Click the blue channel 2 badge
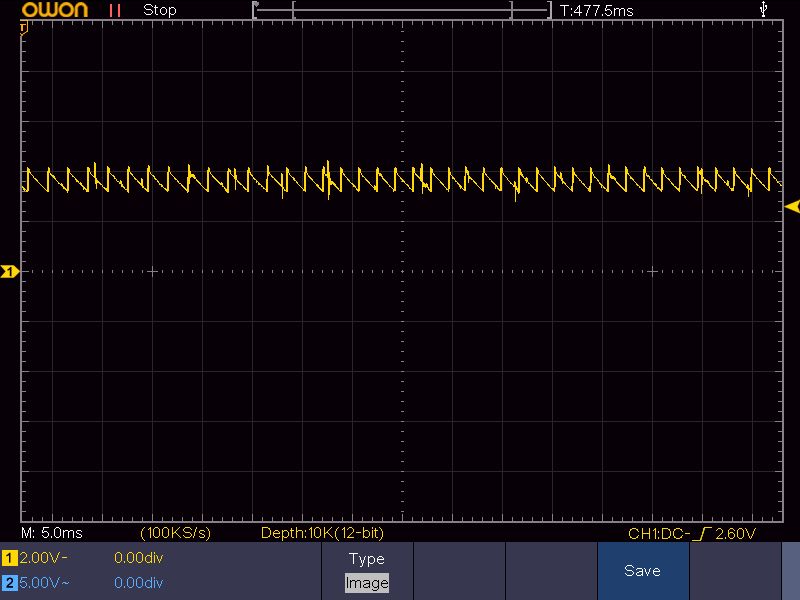 coord(9,582)
